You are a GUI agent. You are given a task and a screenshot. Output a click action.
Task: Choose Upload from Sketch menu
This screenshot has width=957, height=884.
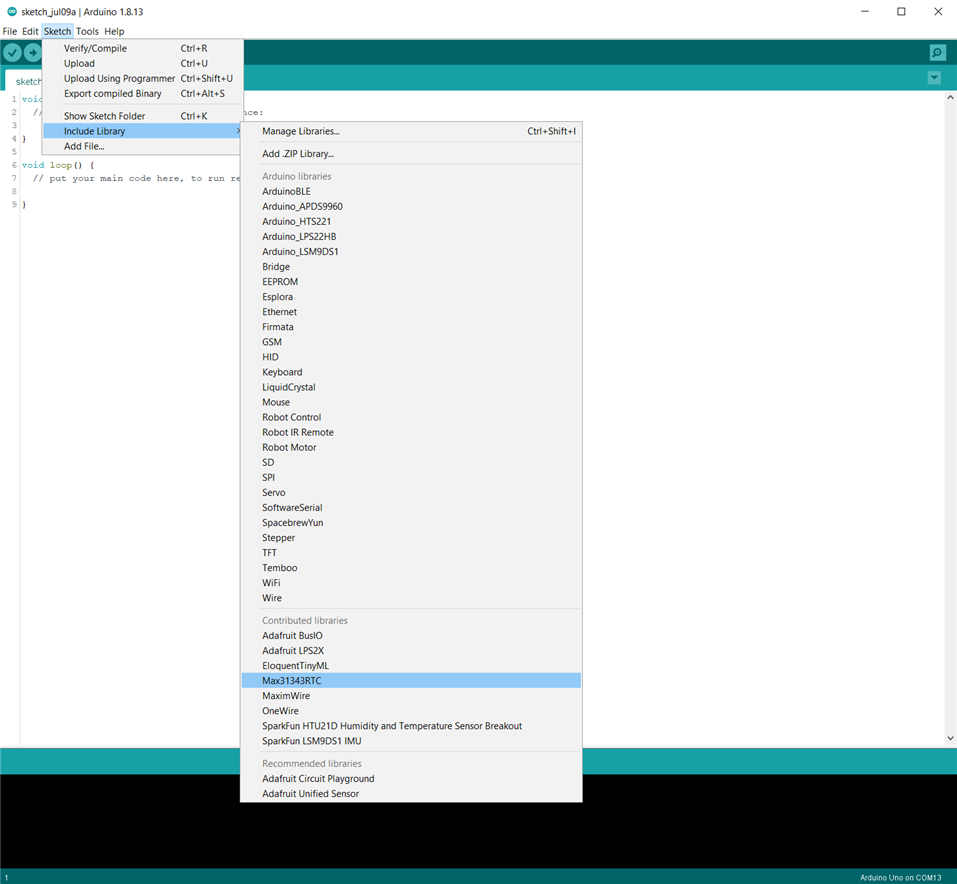143,63
